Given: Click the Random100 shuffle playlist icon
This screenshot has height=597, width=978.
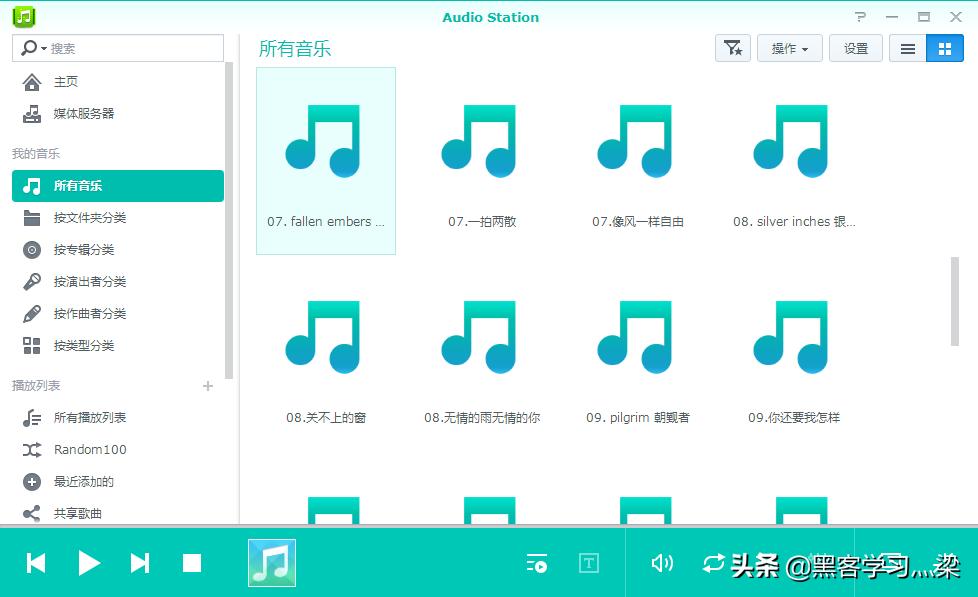Looking at the screenshot, I should point(33,449).
